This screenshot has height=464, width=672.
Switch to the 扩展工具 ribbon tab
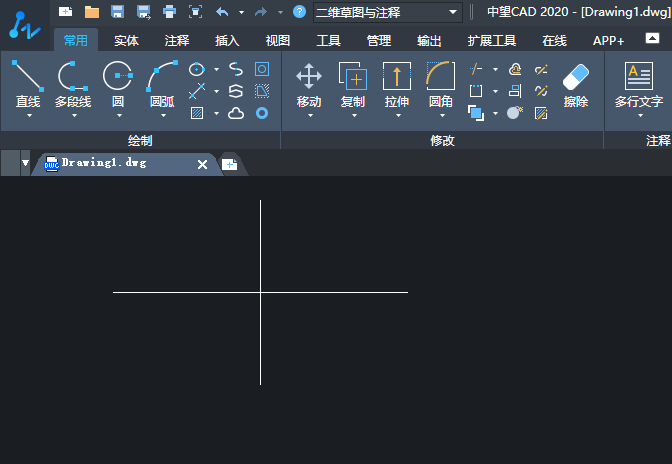pyautogui.click(x=492, y=41)
